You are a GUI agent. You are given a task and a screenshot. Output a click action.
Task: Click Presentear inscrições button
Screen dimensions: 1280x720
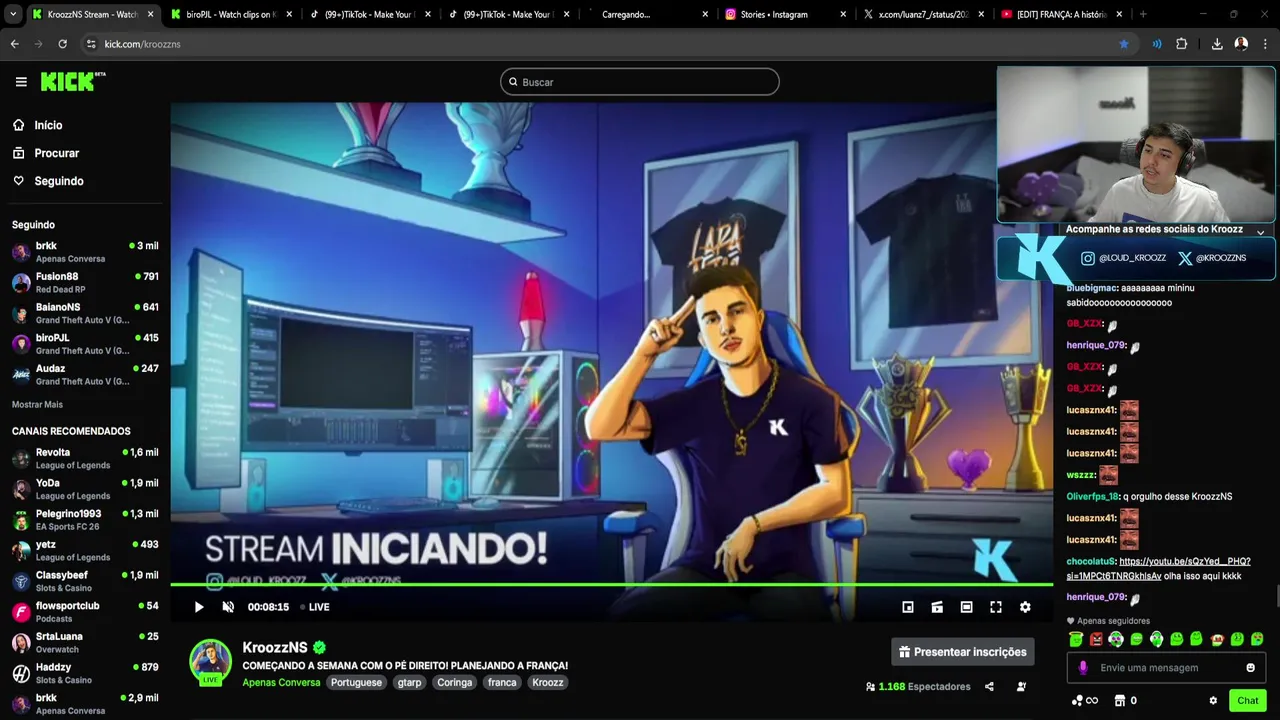point(963,652)
